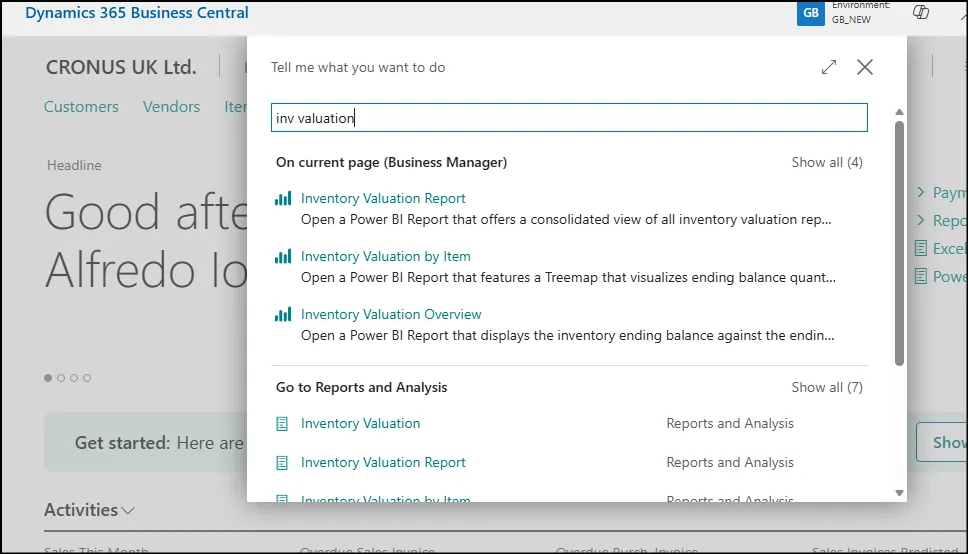Click the Reports and Analysis label beside Inventory Valuation
Screen dimensions: 968x554
730,424
